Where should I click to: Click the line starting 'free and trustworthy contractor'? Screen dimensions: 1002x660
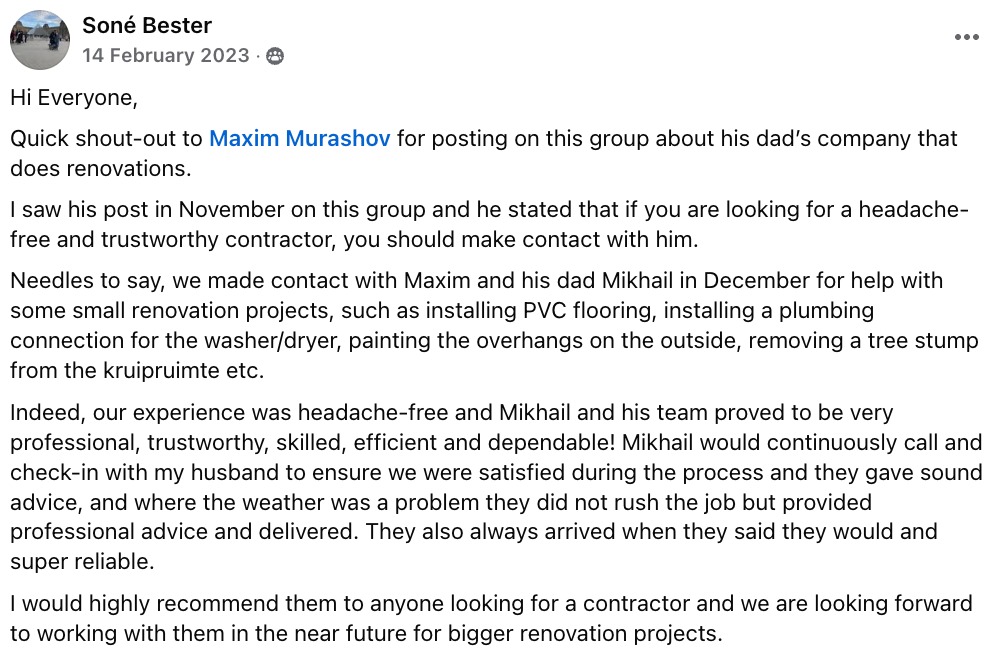pyautogui.click(x=354, y=240)
